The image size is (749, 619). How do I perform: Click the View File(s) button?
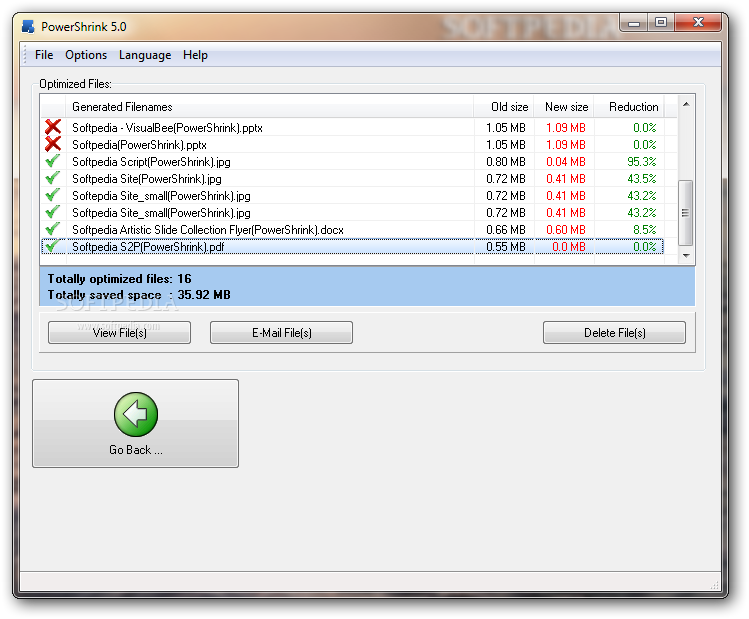tap(119, 332)
